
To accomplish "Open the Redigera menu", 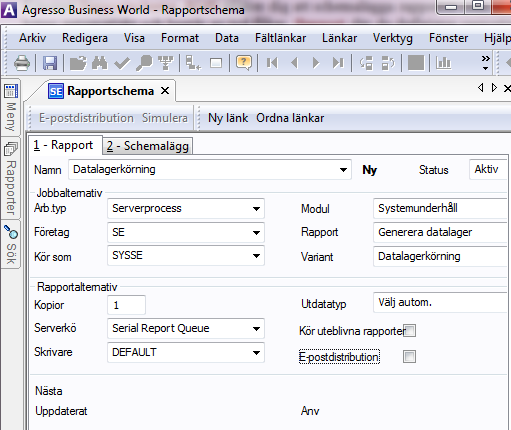I will (x=85, y=38).
